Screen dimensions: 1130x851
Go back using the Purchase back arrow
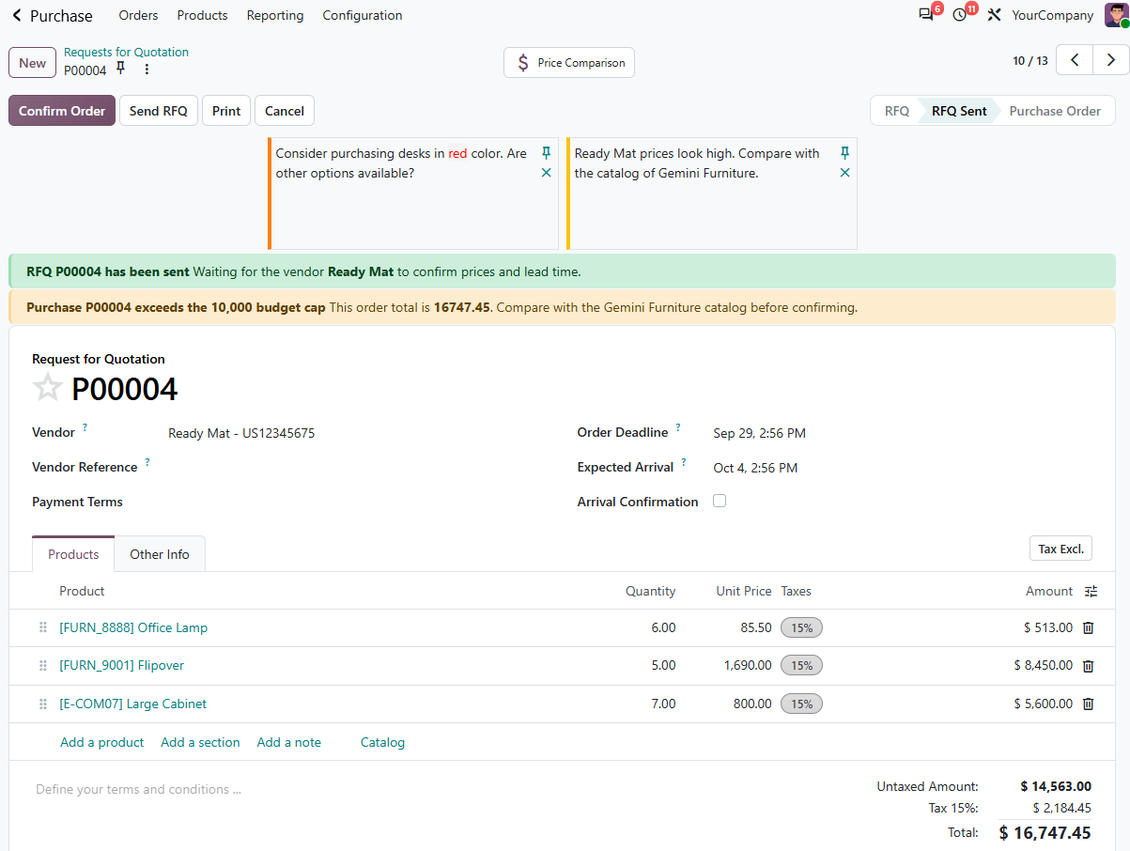(x=17, y=15)
